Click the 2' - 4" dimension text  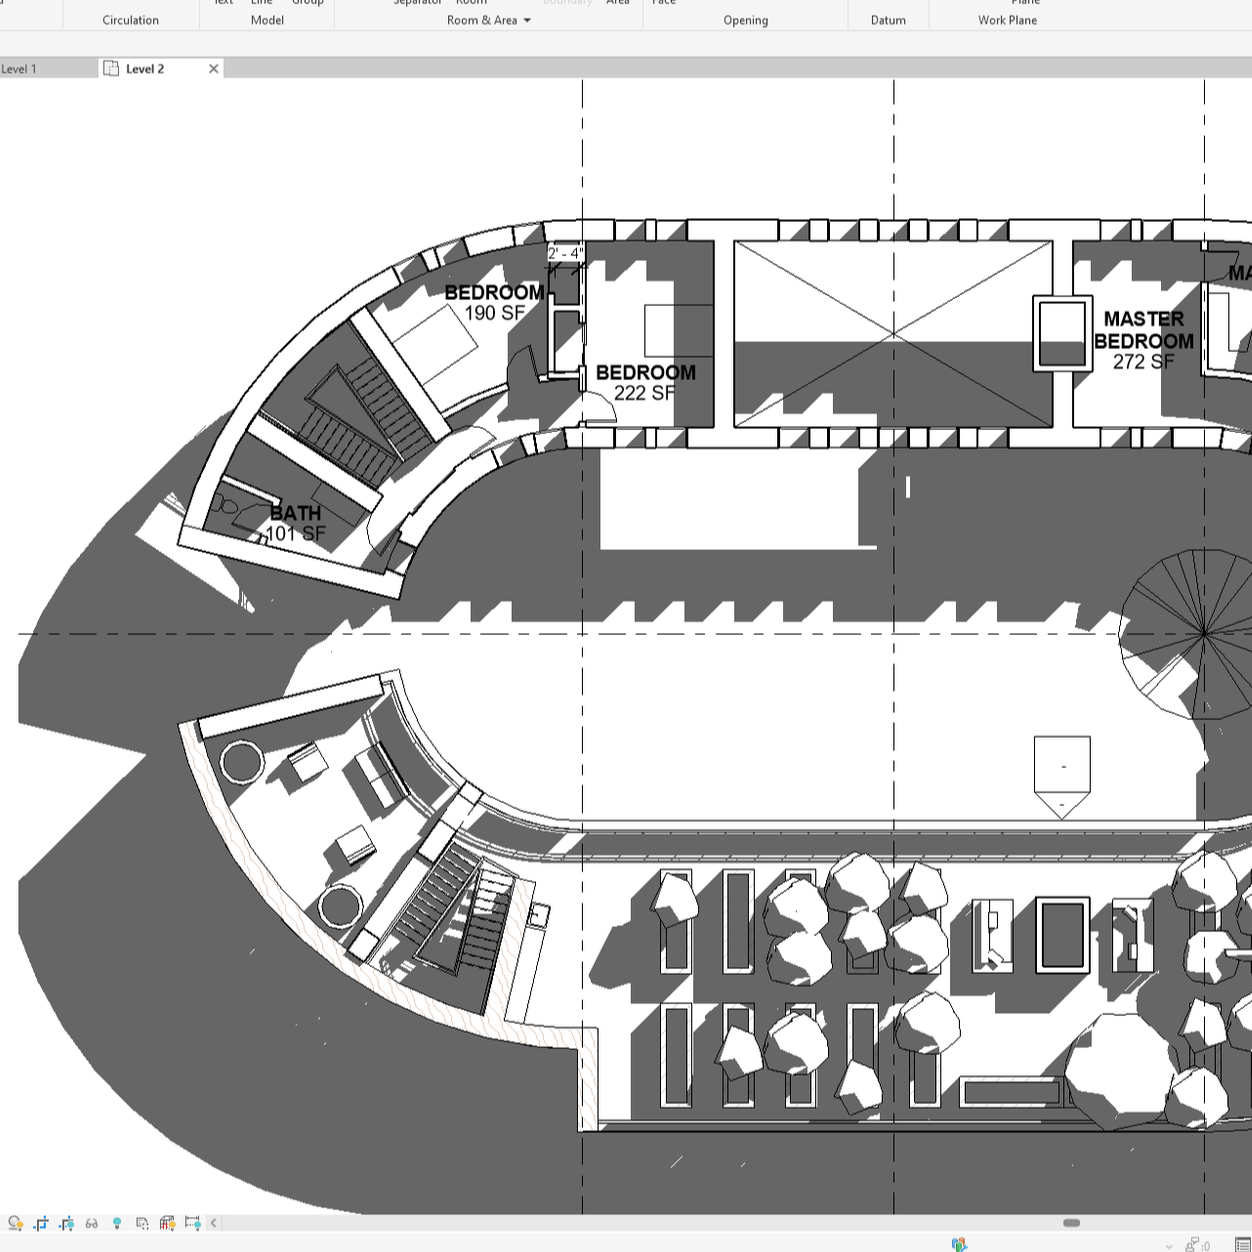[565, 254]
